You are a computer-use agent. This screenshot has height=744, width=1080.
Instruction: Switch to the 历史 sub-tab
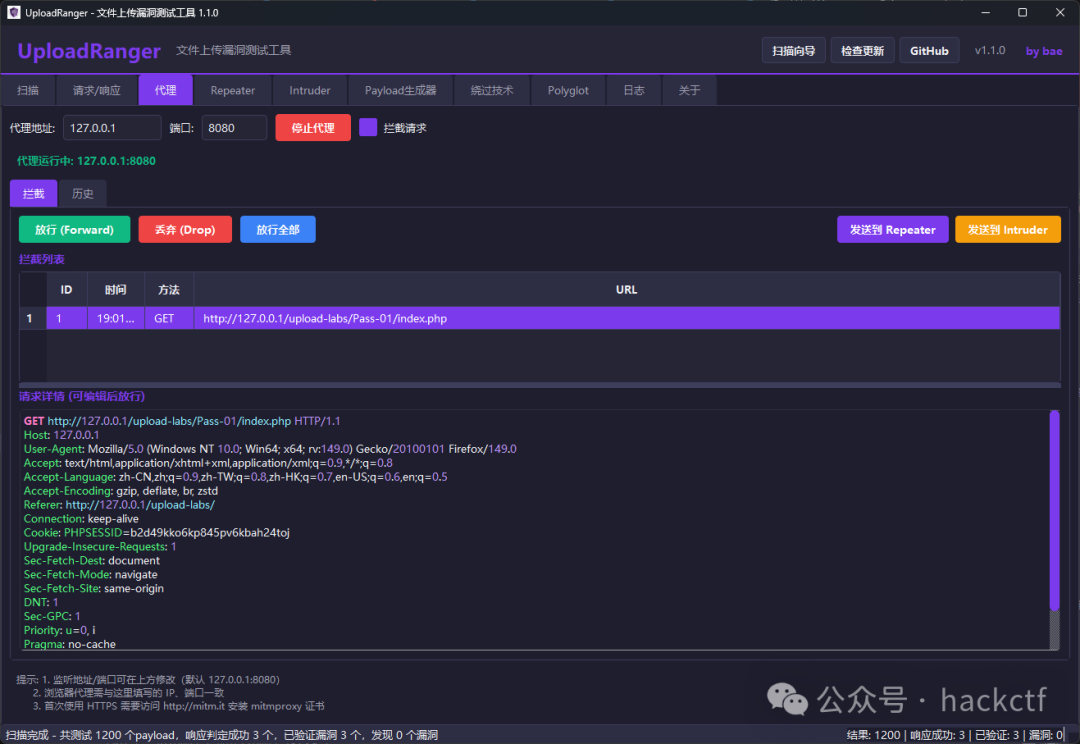83,194
